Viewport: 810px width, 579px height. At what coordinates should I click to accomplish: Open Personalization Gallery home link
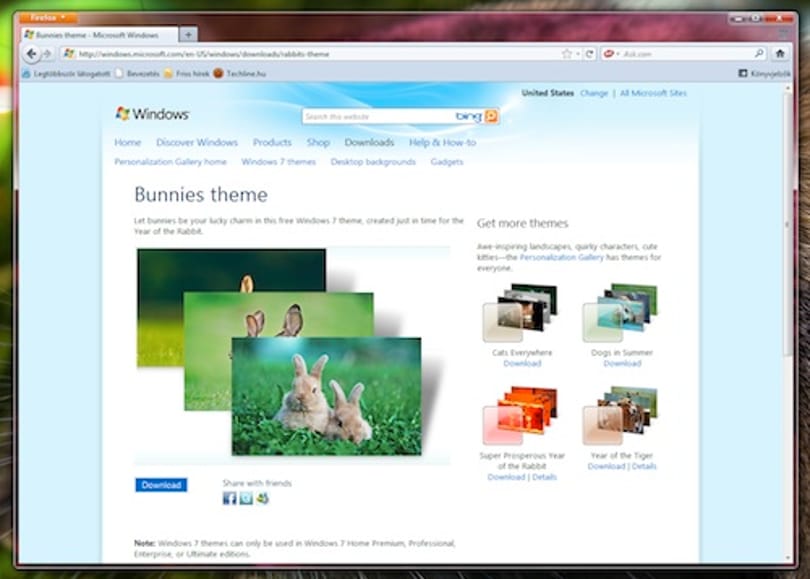tap(170, 162)
